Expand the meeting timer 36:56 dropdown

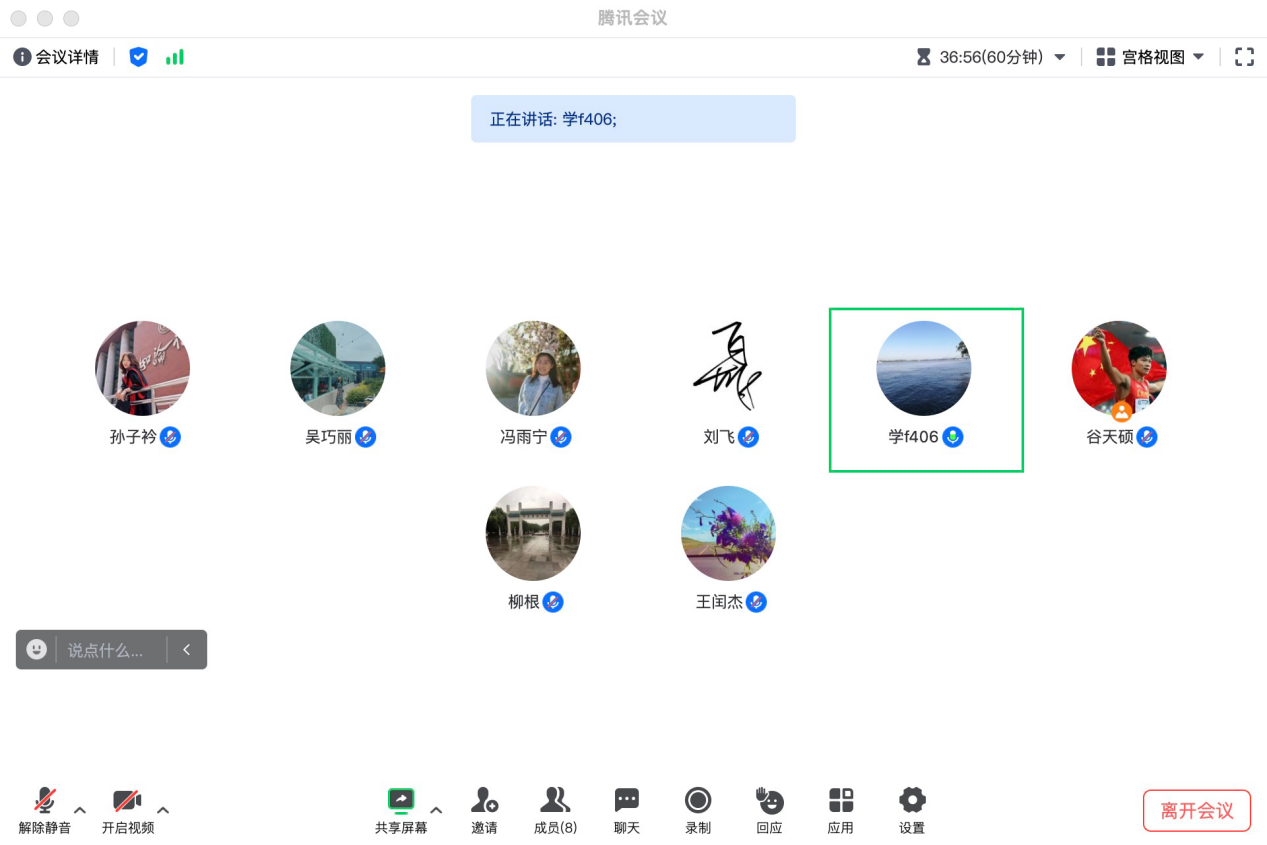[1060, 57]
